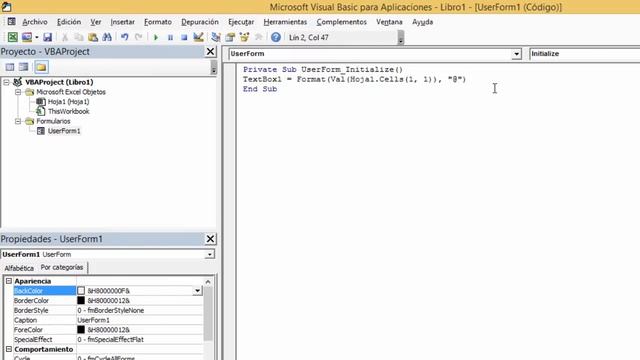Open the Project Explorer icon
Viewport: 640px width, 360px height.
coord(216,37)
